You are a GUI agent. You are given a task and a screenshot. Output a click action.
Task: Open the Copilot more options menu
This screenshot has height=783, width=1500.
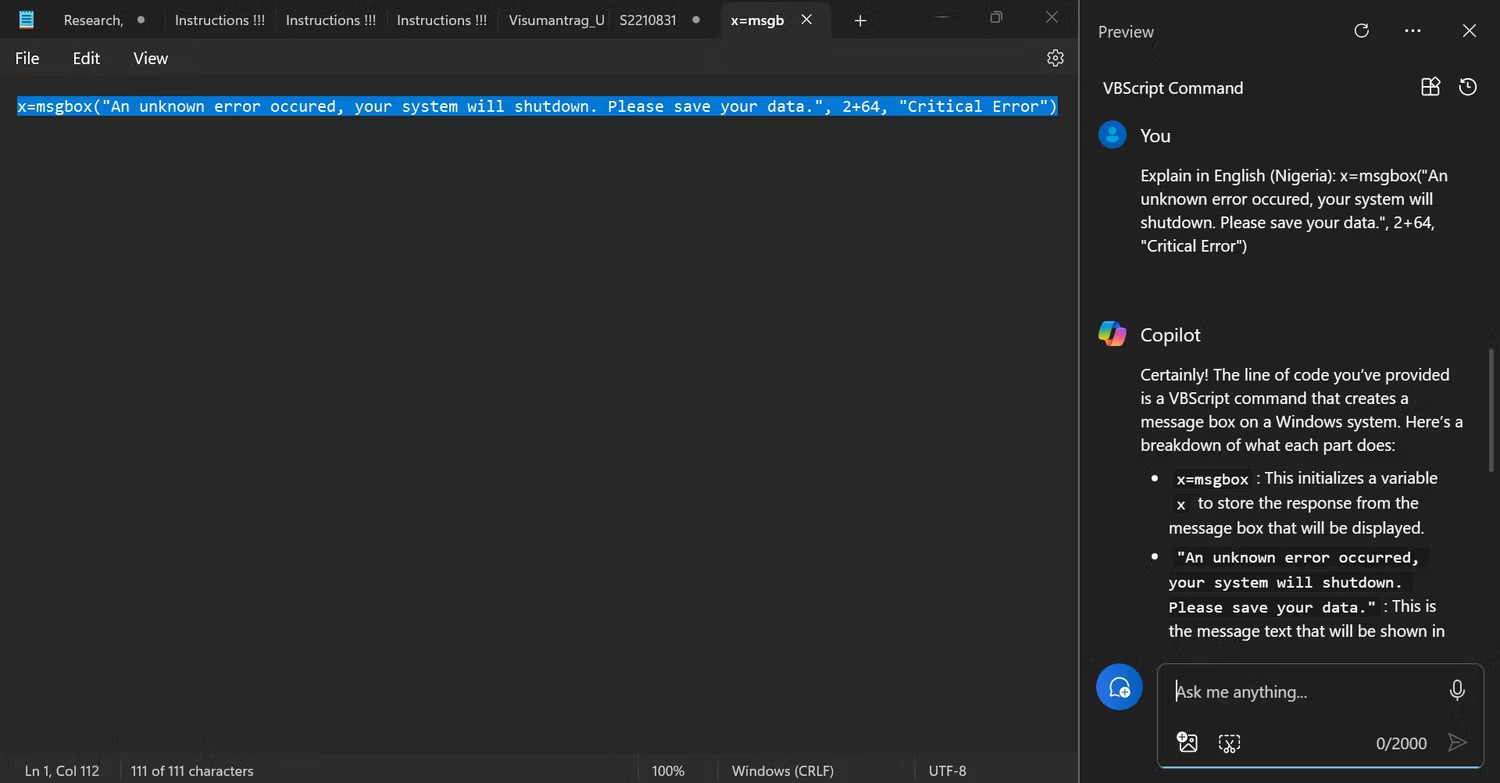[x=1412, y=31]
